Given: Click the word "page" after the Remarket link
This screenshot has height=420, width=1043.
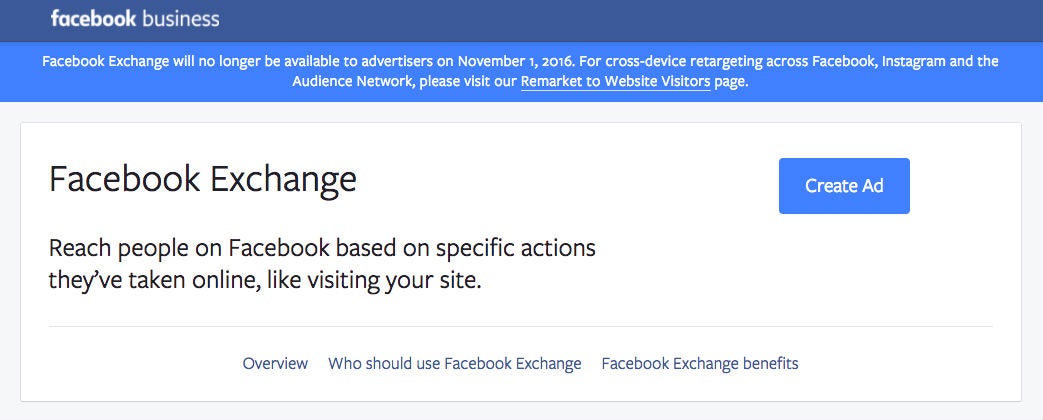Looking at the screenshot, I should click(731, 82).
